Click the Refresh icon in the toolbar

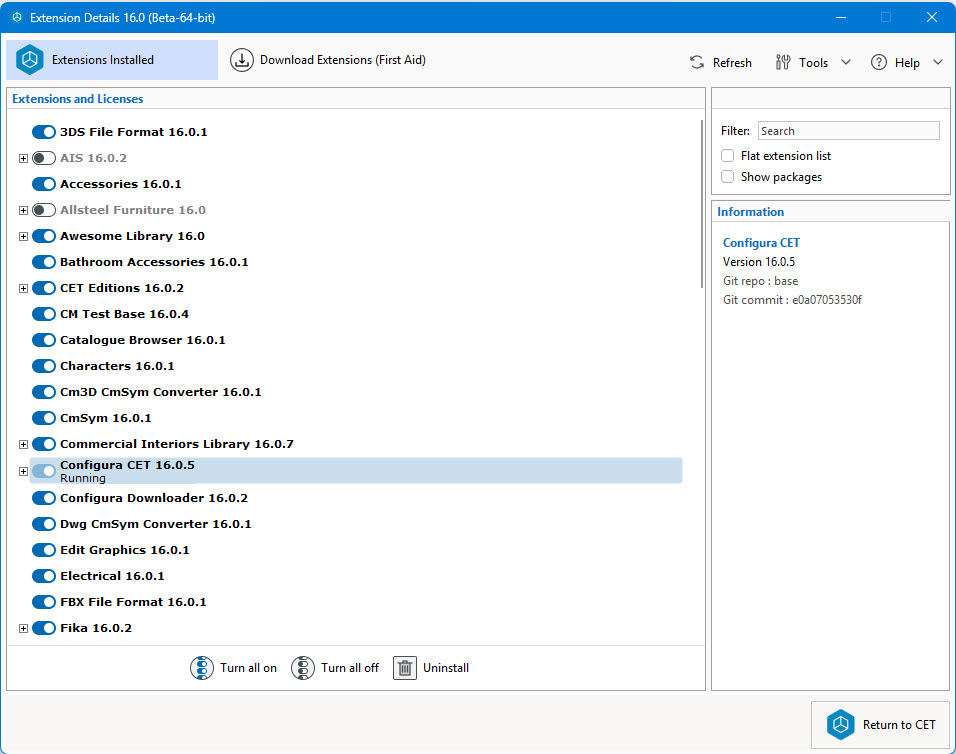pyautogui.click(x=697, y=62)
